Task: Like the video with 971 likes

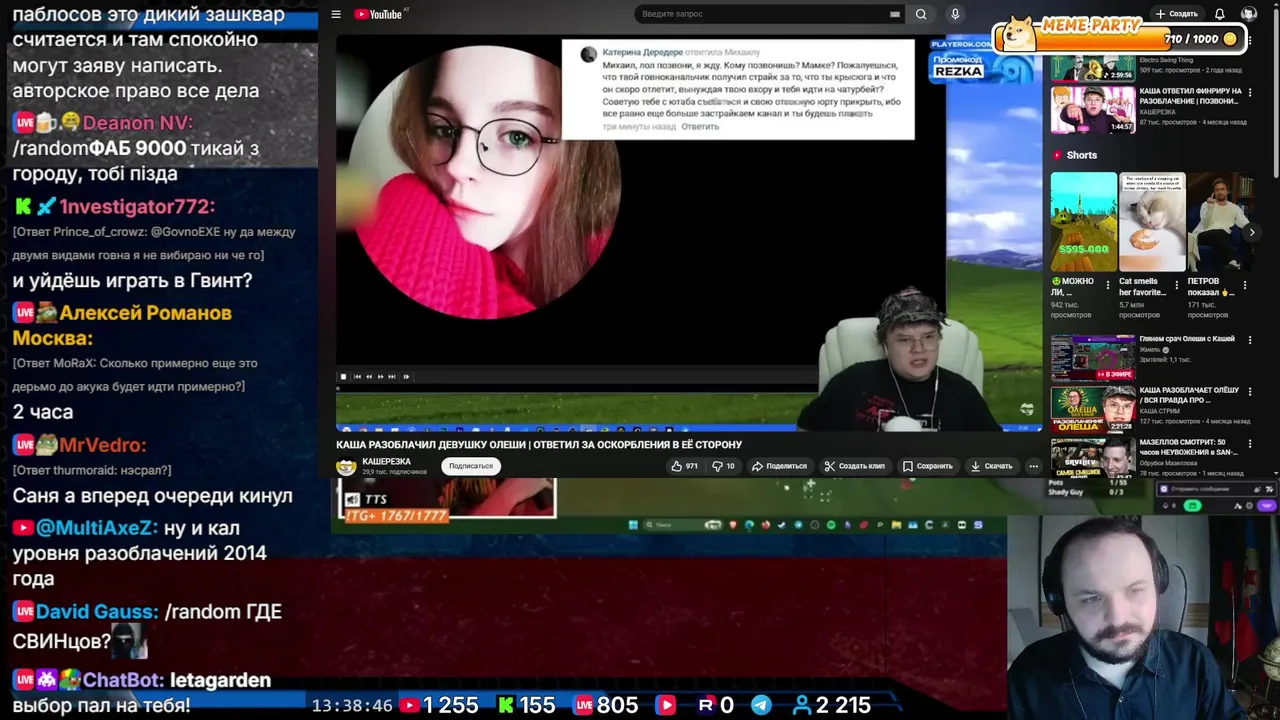Action: (x=685, y=466)
